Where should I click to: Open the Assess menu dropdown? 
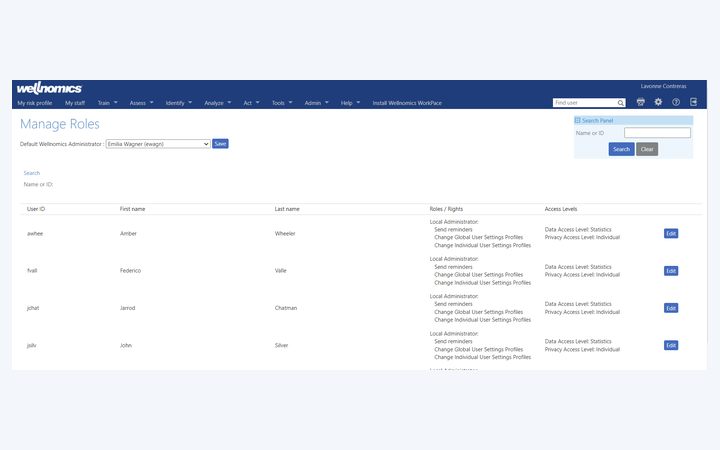141,103
